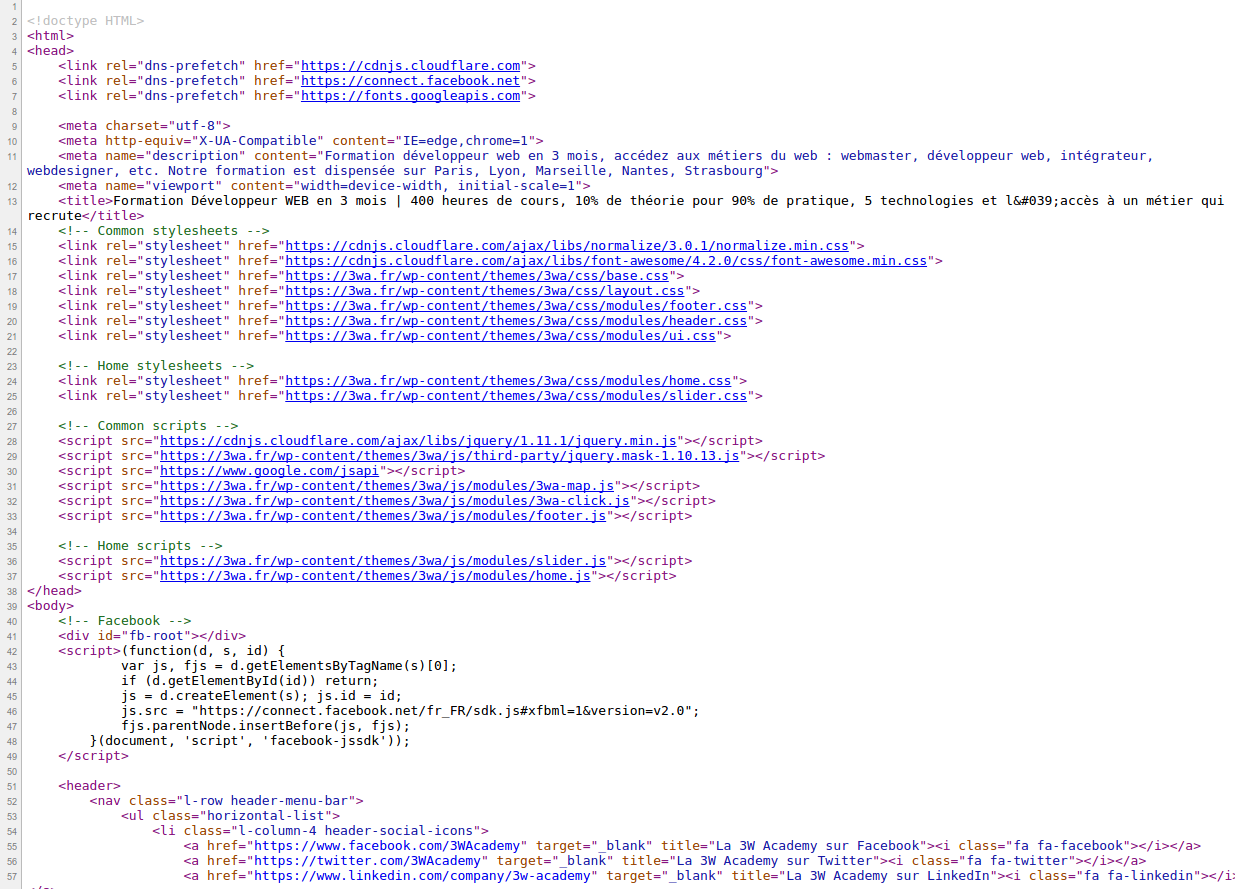Open the modules/slider.css stylesheet link

[516, 395]
